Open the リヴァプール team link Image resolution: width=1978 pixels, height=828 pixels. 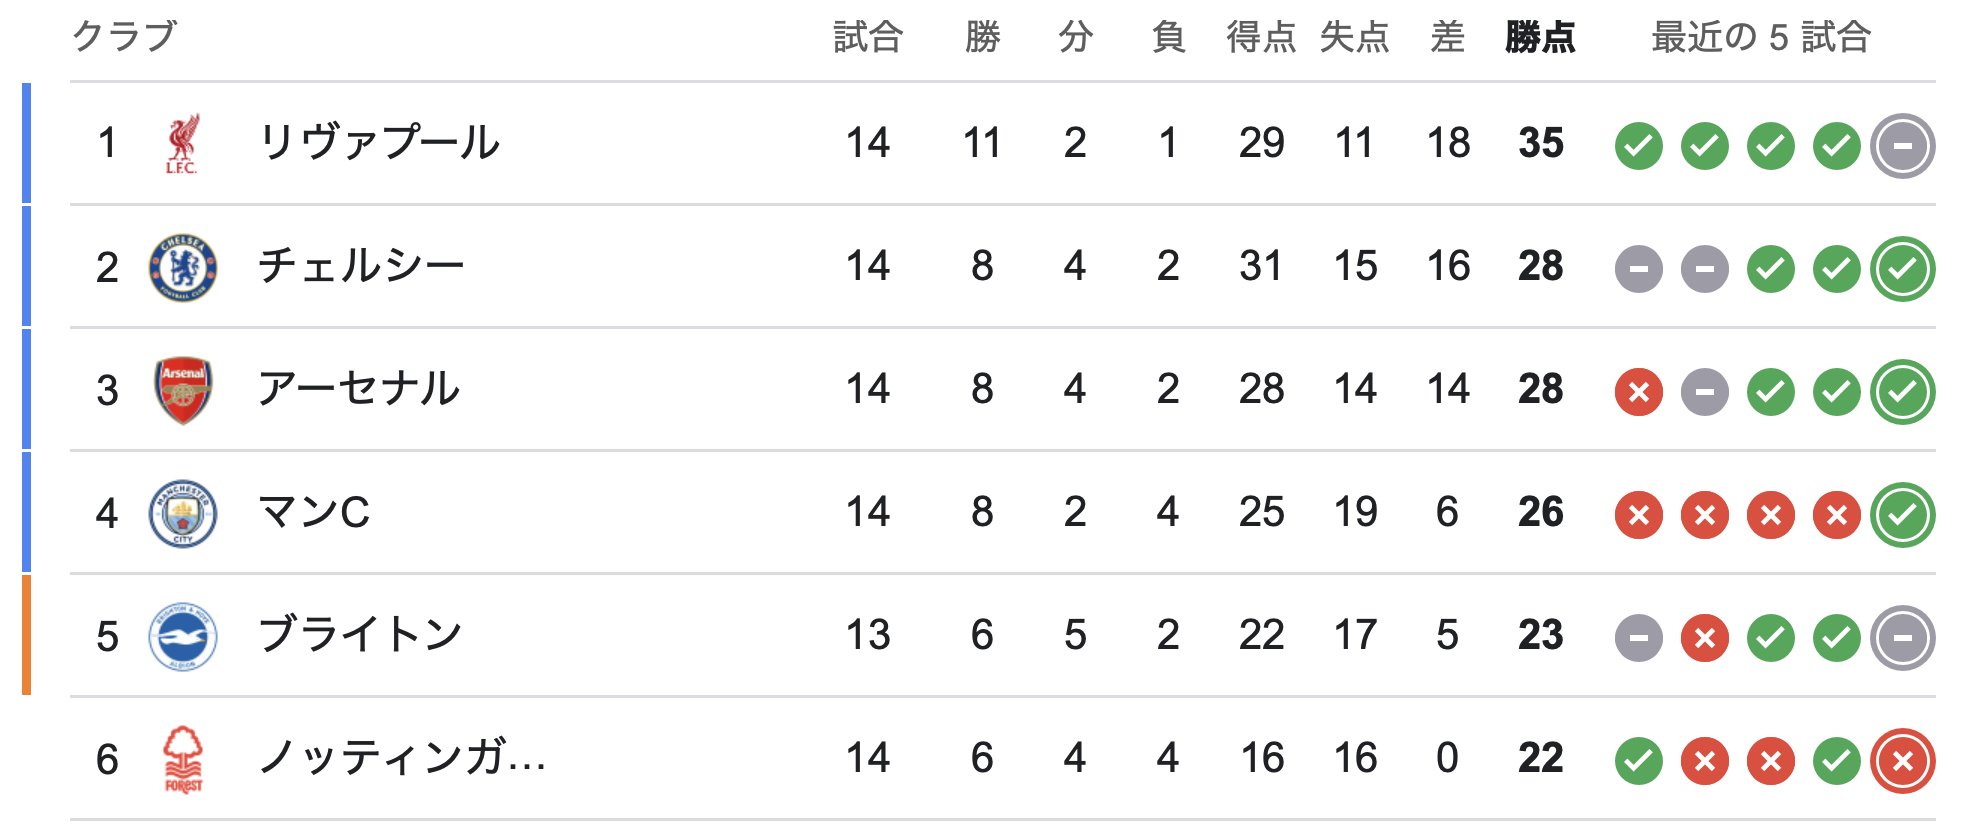click(x=379, y=142)
